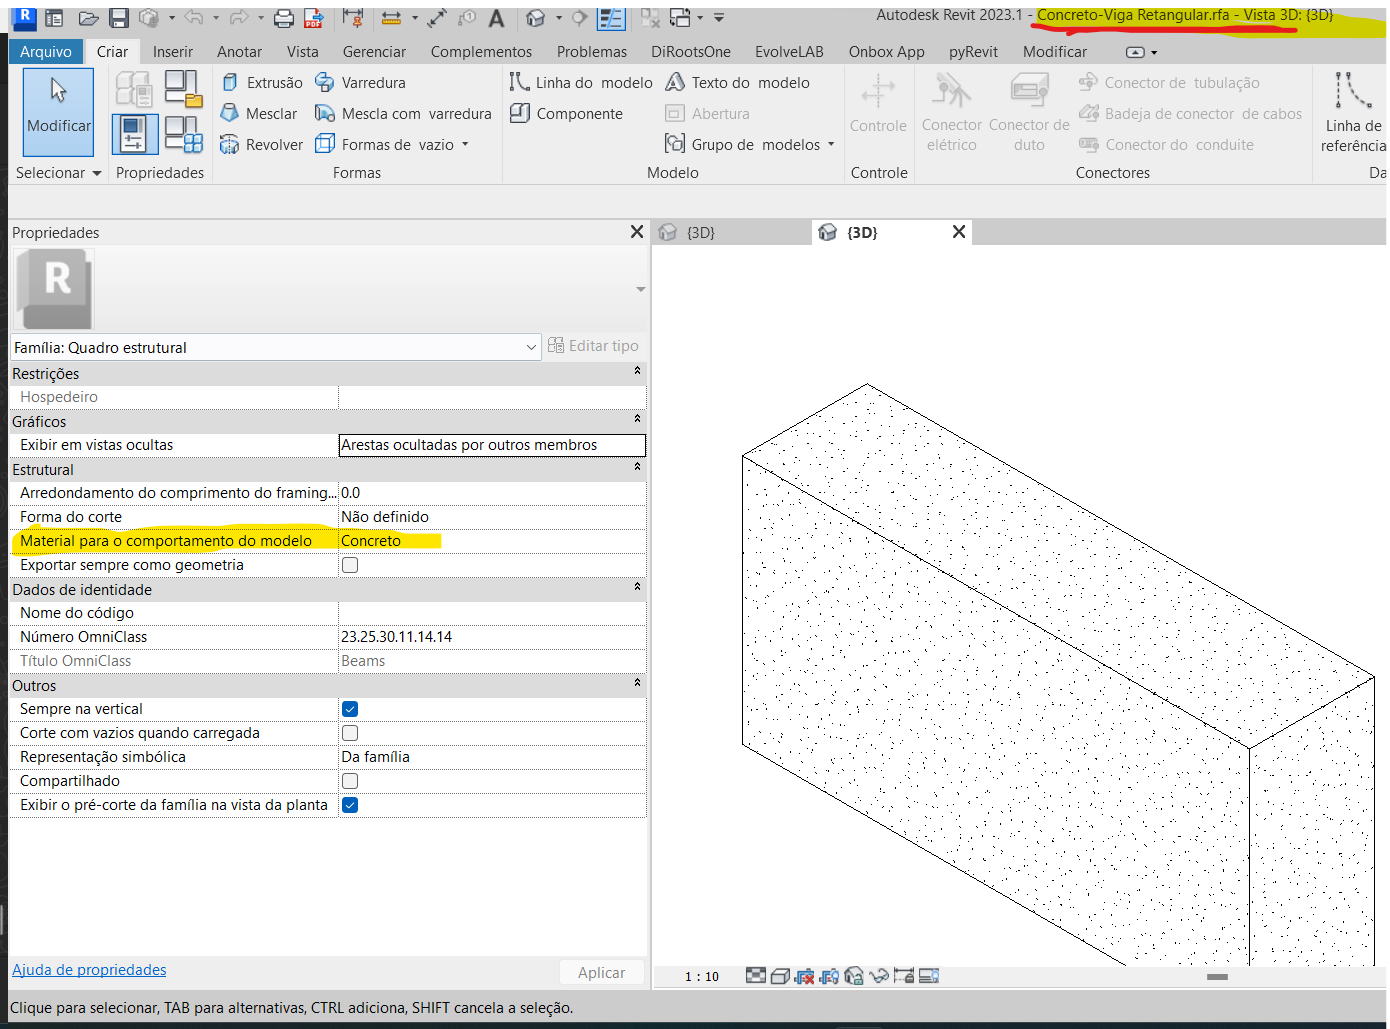Open the Gerenciar ribbon tab

point(374,51)
